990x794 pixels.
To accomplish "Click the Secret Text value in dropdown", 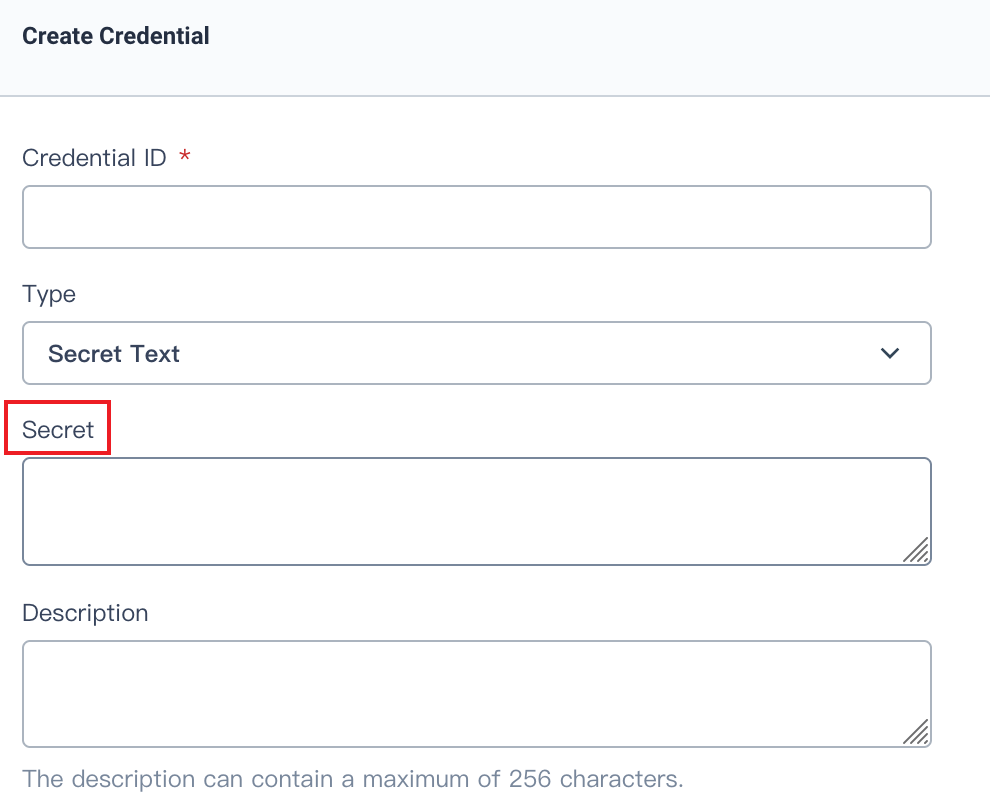I will (113, 353).
